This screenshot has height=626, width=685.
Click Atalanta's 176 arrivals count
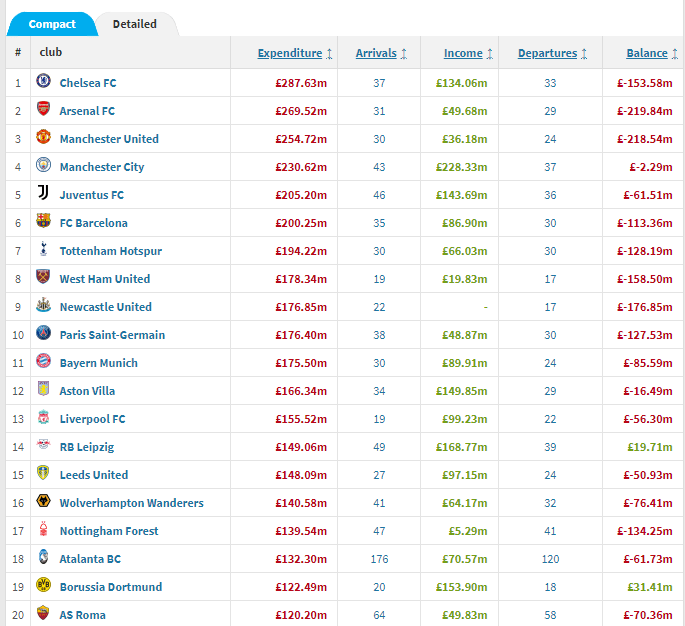[379, 559]
